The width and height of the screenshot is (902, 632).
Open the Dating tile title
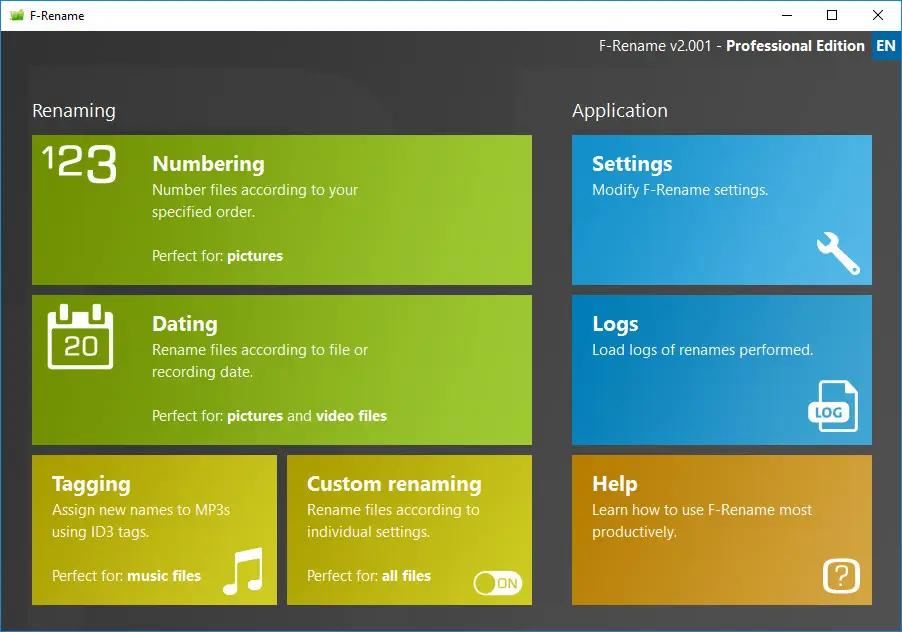(184, 324)
